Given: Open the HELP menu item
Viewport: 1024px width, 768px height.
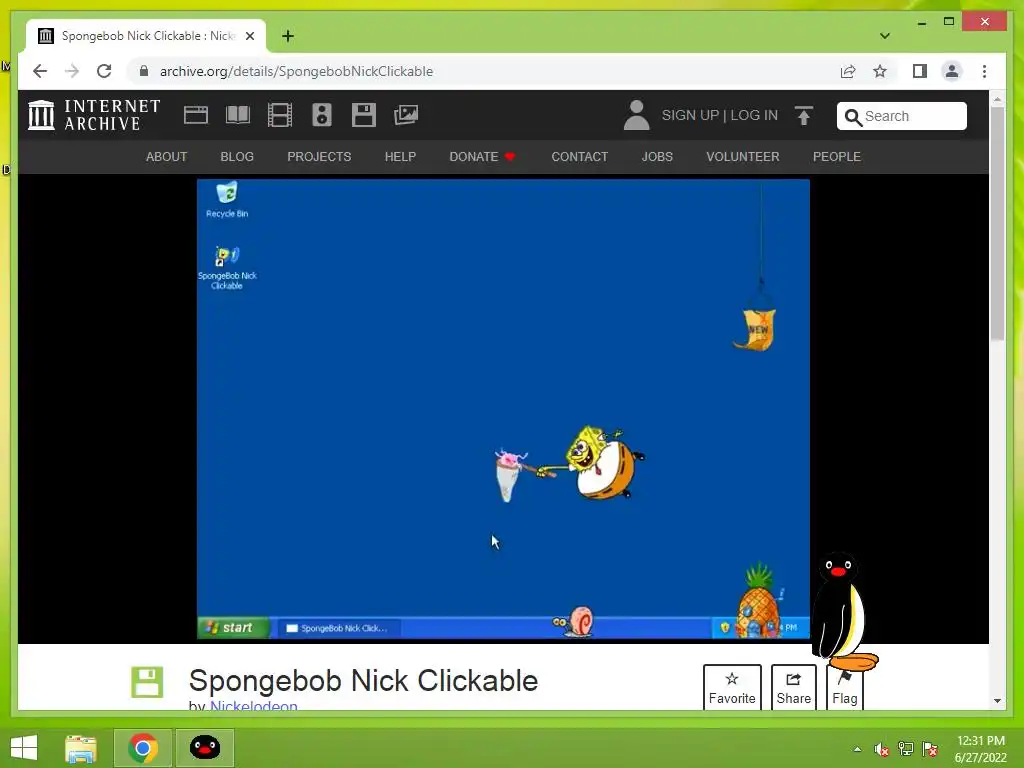Looking at the screenshot, I should pos(400,157).
